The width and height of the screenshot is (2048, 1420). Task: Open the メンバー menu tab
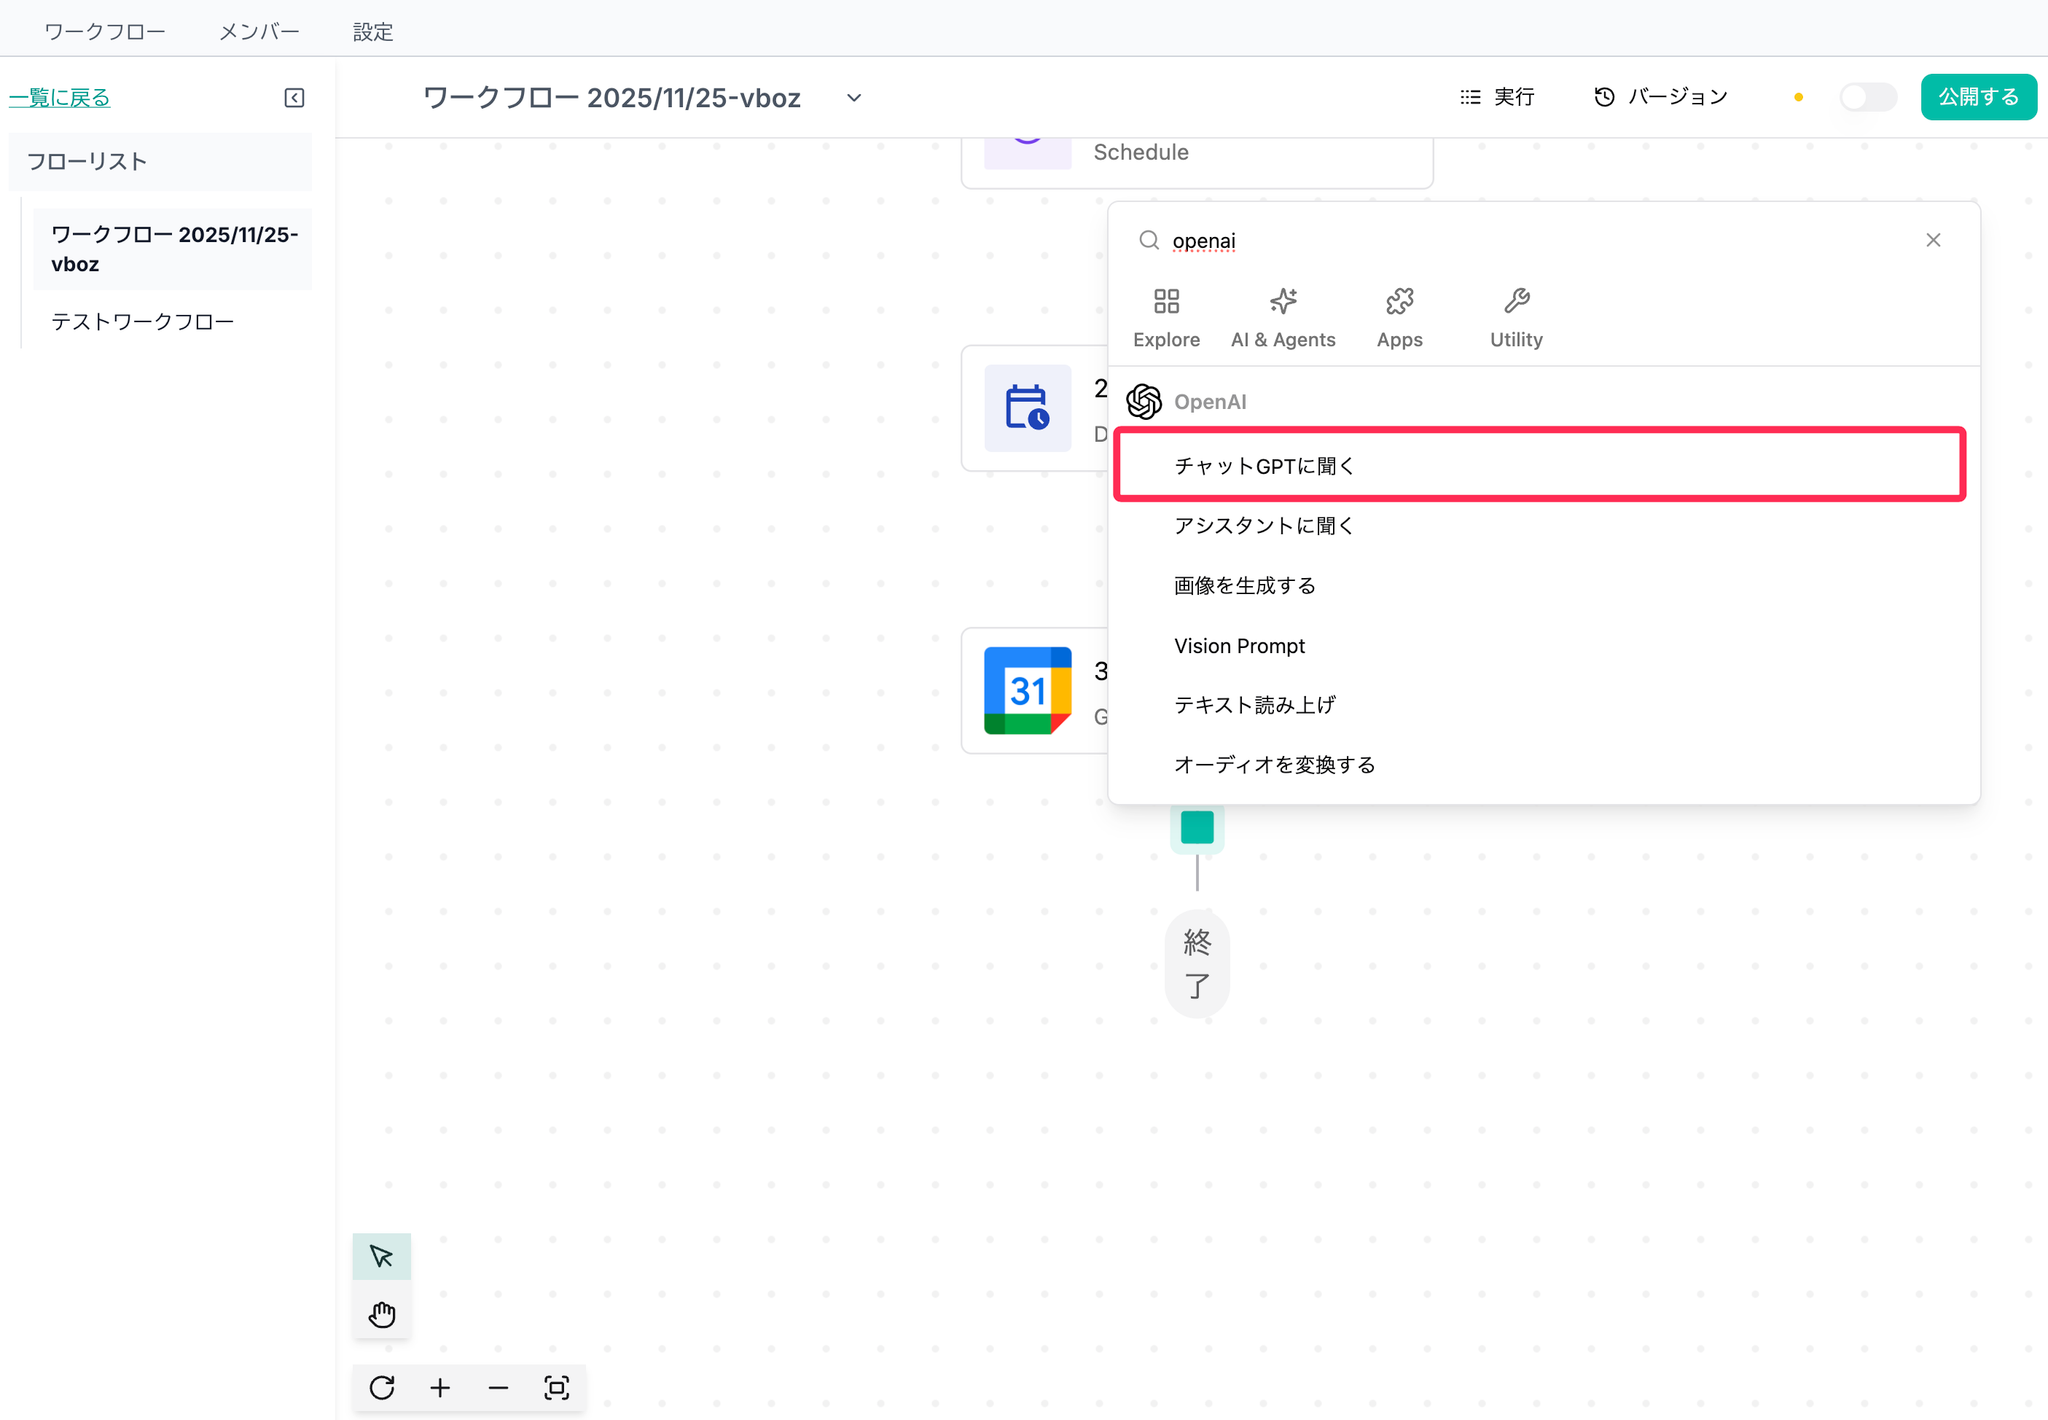point(259,31)
